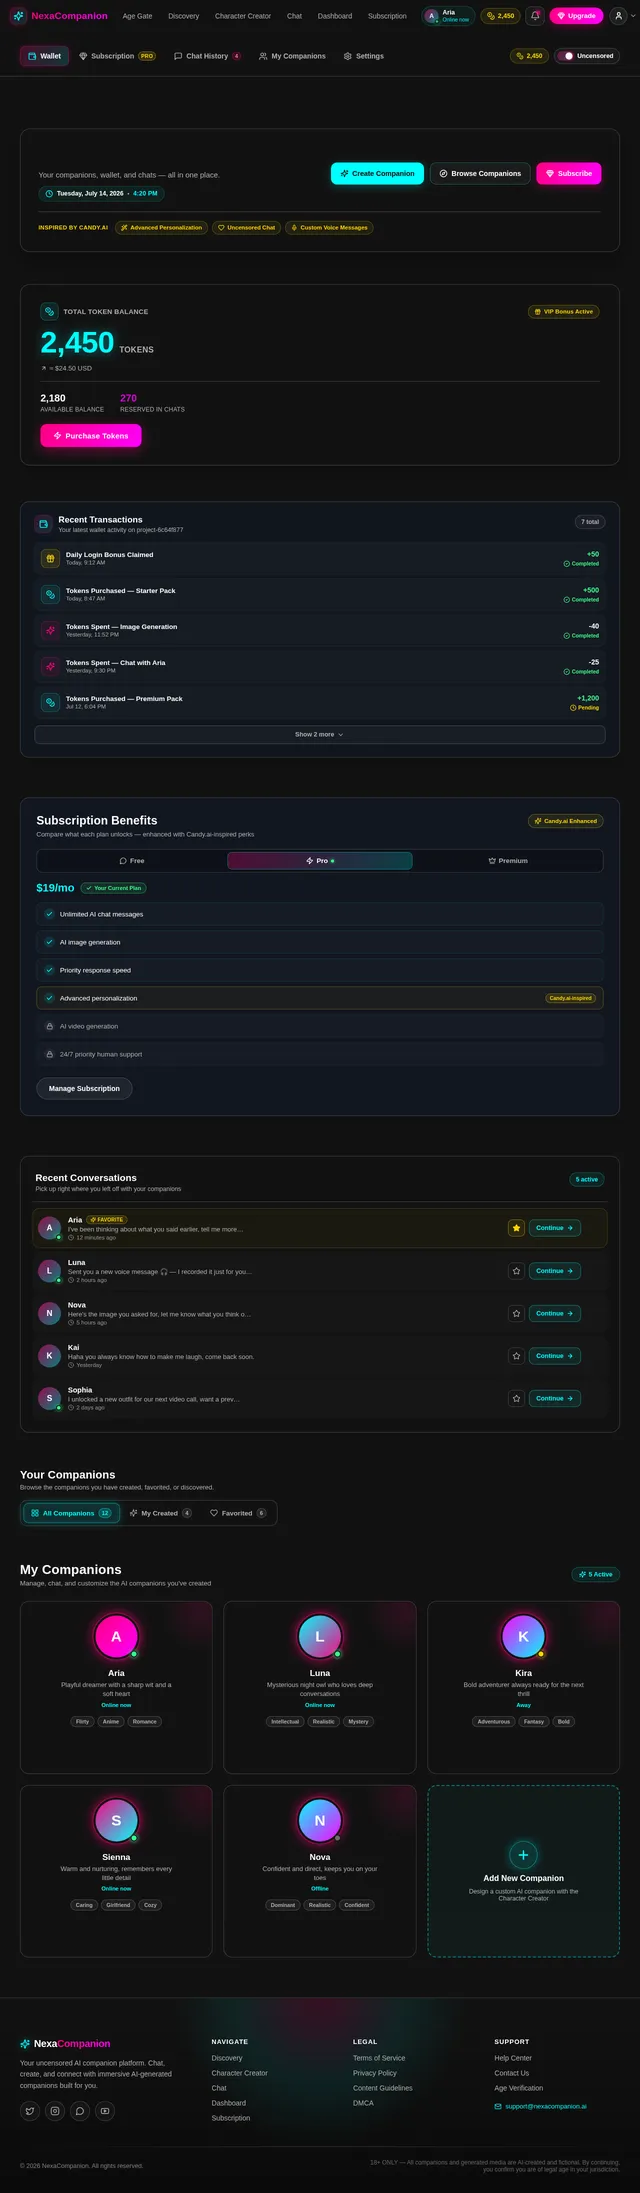Toggle the Uncensored switch
This screenshot has height=2193, width=640.
pos(567,56)
